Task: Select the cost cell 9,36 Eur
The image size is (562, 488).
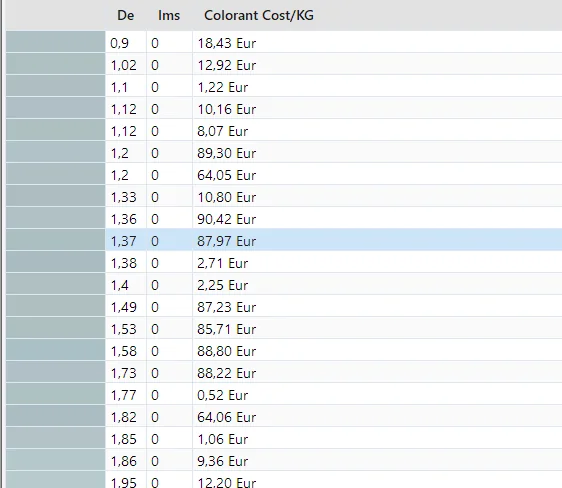Action: [223, 461]
